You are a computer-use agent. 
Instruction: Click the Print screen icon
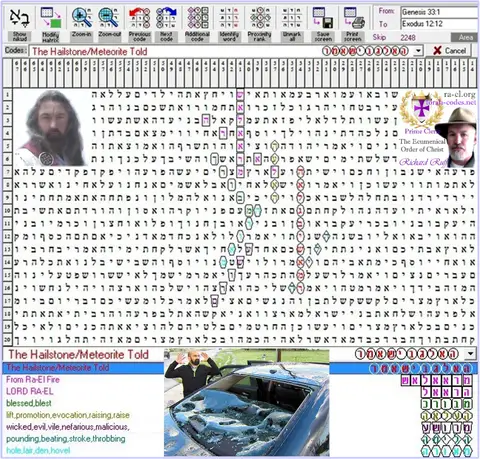coord(353,18)
